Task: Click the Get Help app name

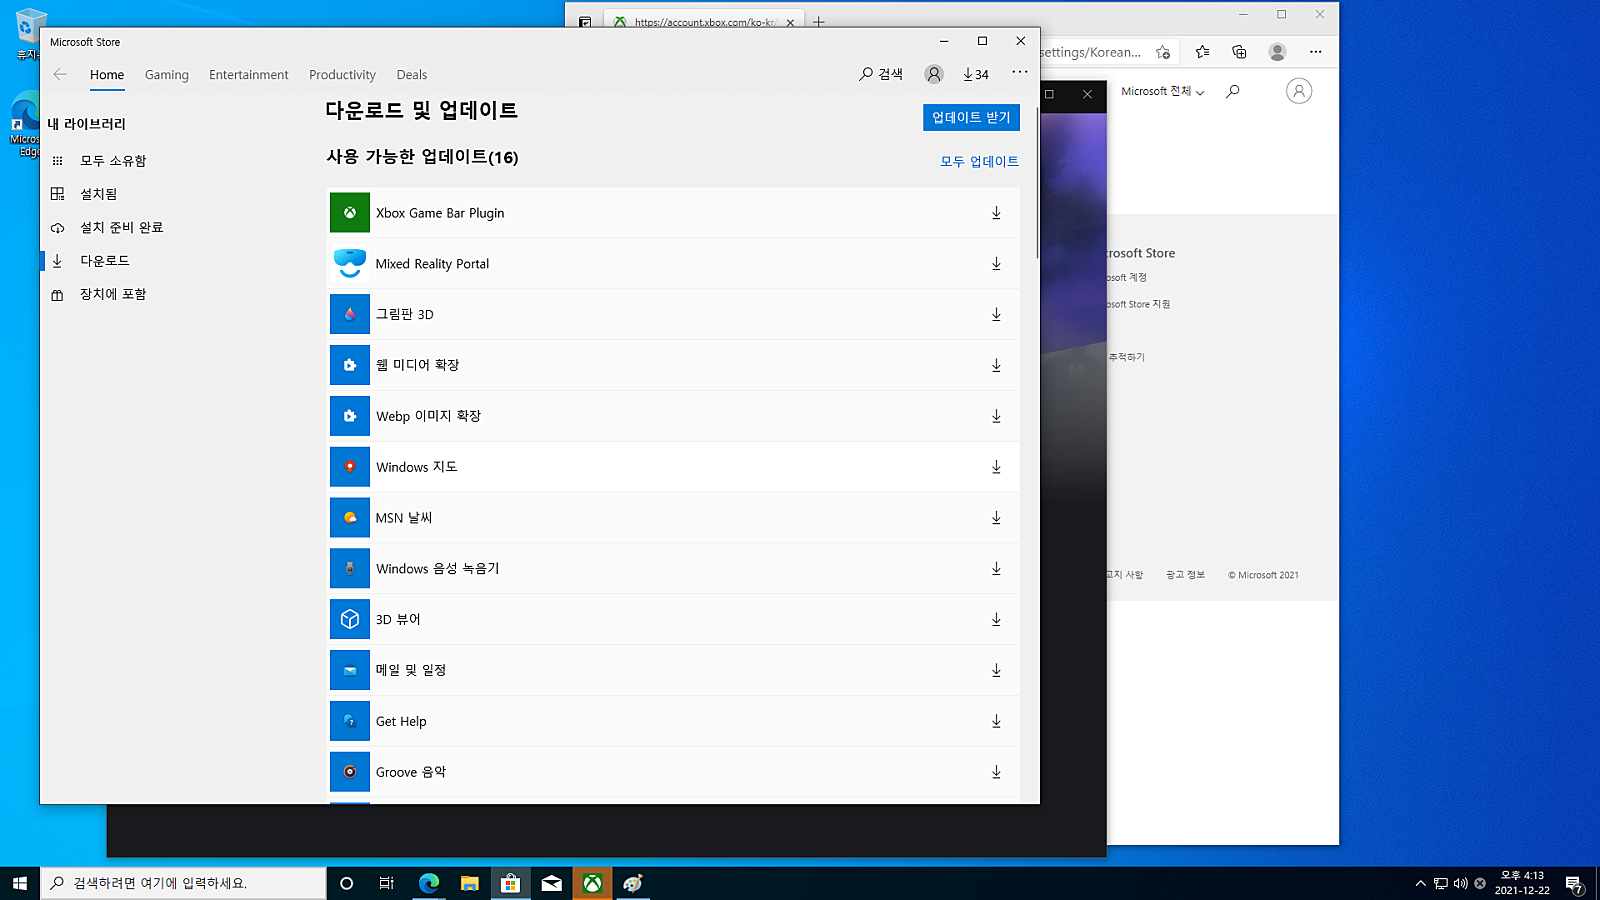Action: (x=401, y=721)
